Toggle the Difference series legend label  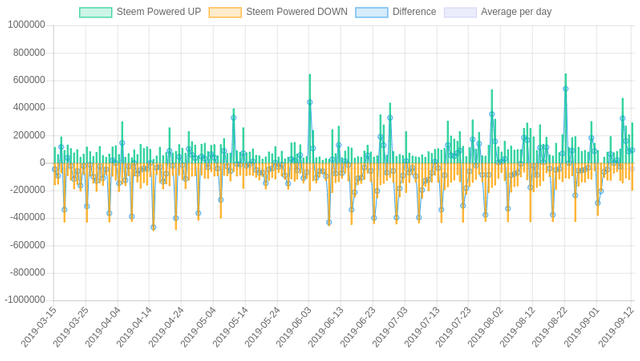tap(414, 12)
